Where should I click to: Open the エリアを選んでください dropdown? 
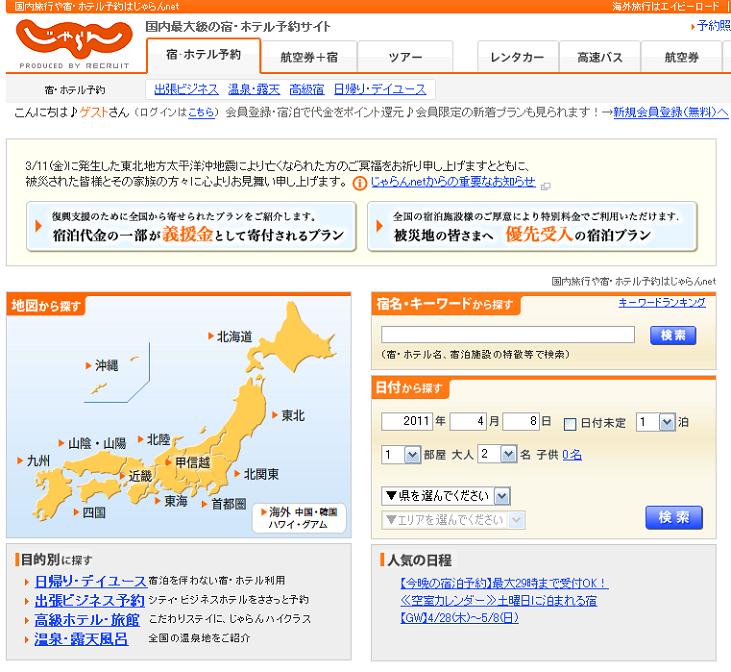[x=453, y=520]
